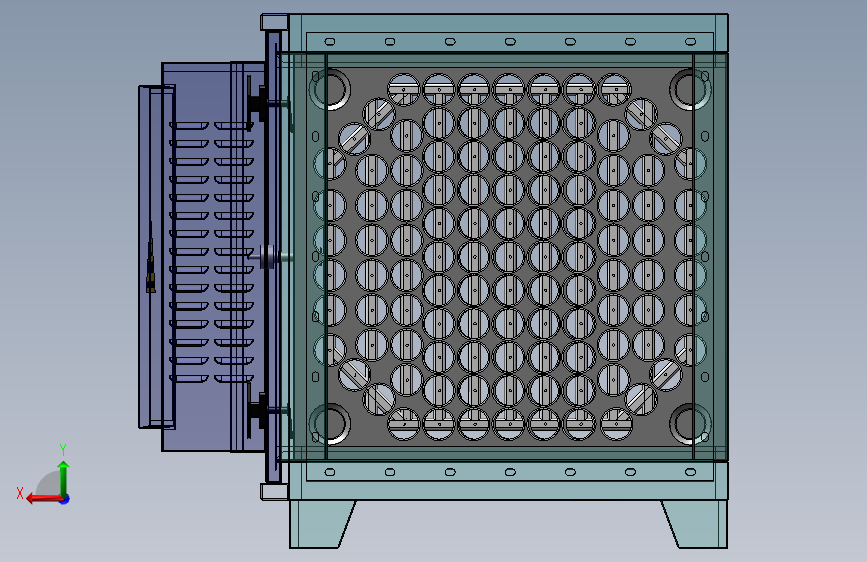Screen dimensions: 867x562
Task: Click the green Y axis arrow of the triad
Action: click(x=64, y=477)
